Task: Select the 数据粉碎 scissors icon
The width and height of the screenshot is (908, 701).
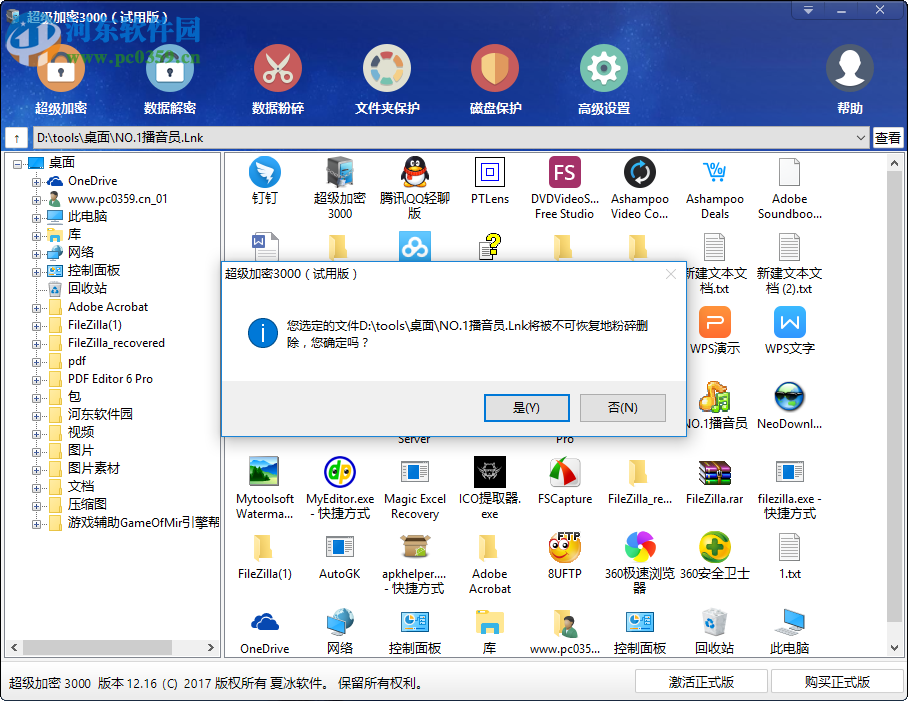Action: (277, 70)
